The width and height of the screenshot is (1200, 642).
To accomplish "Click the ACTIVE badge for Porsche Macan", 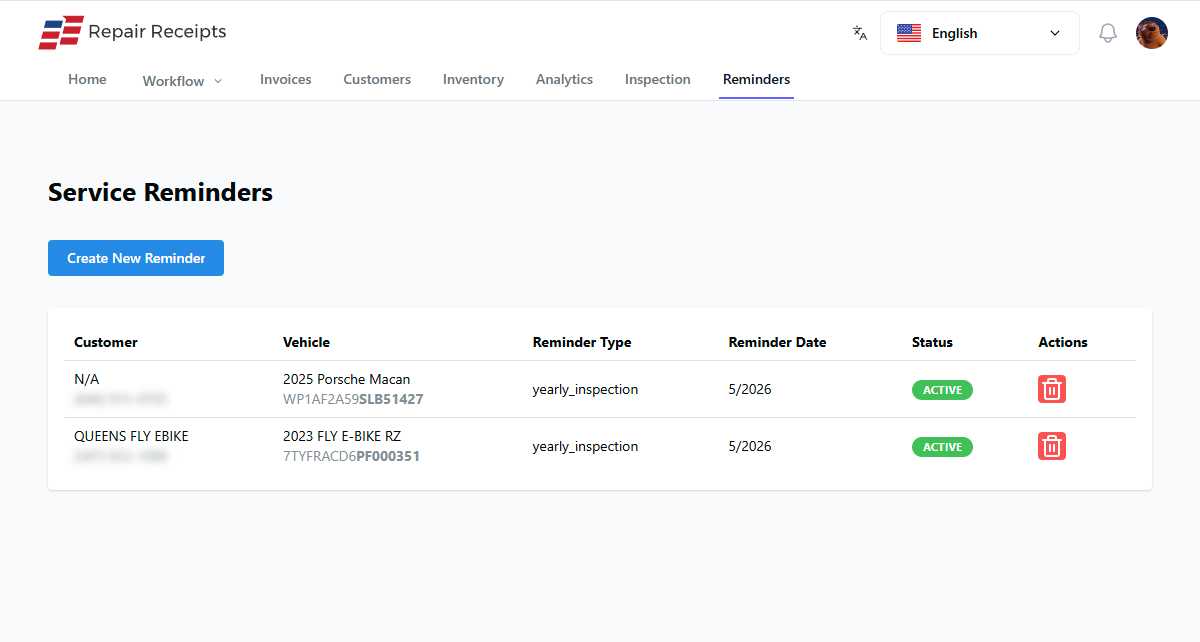I will point(942,390).
